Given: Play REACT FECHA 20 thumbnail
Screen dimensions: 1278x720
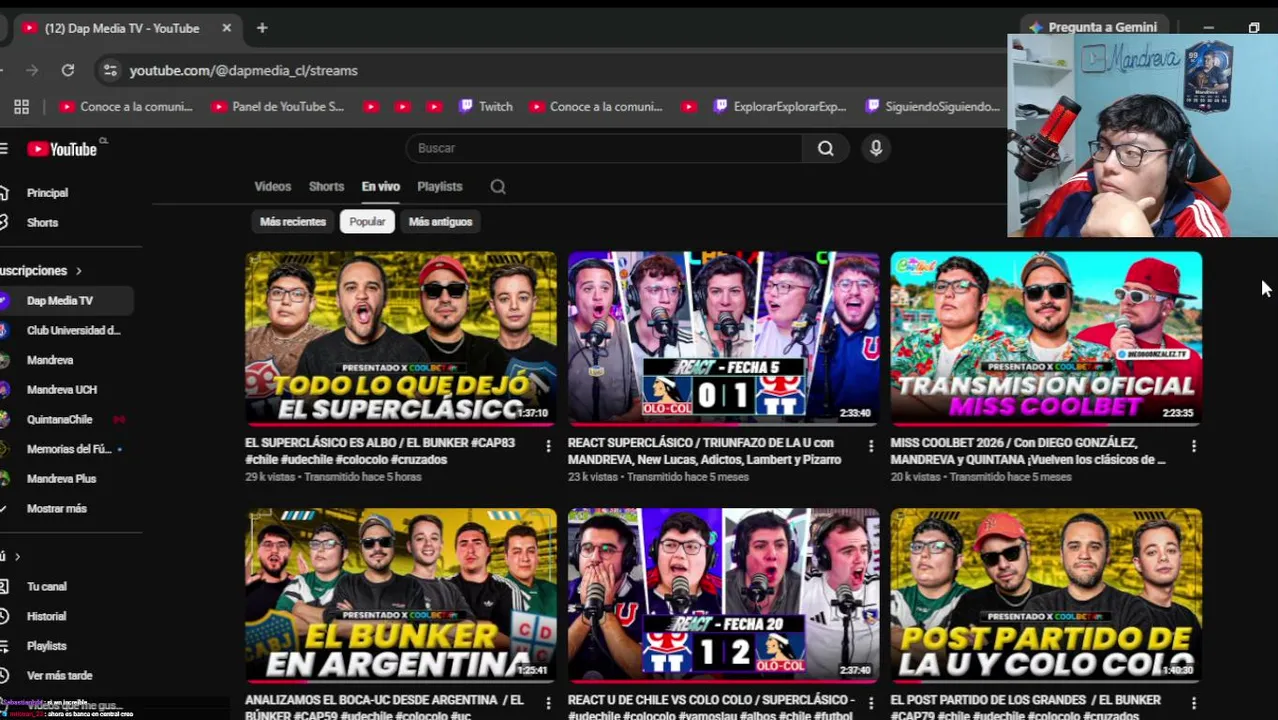Looking at the screenshot, I should click(724, 595).
